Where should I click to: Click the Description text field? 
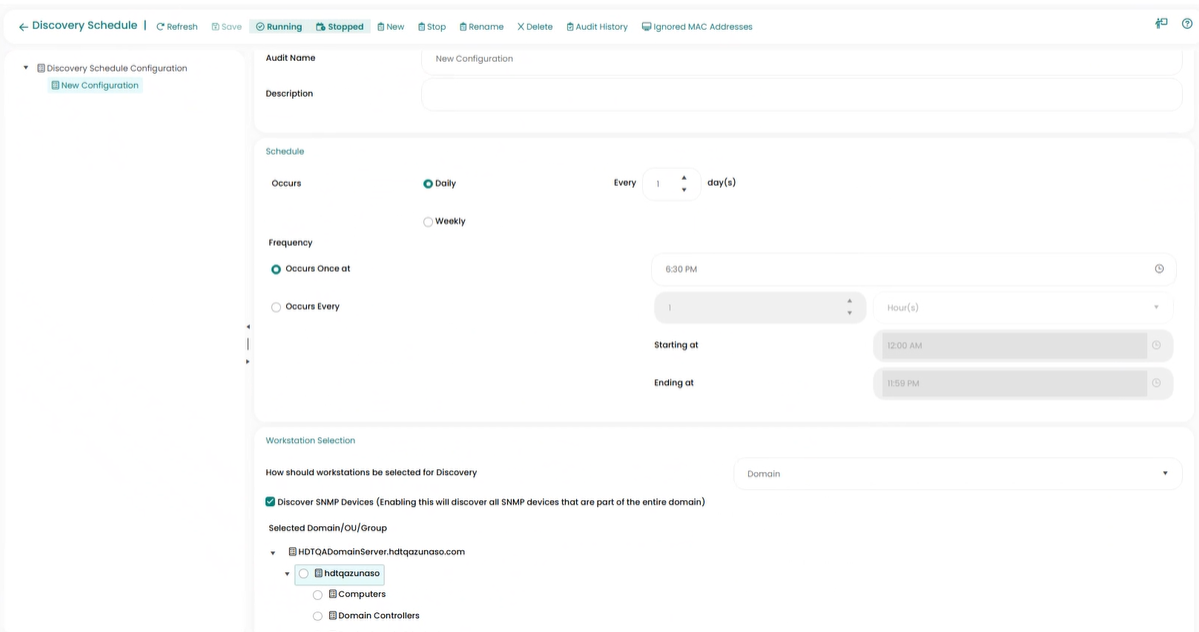pyautogui.click(x=801, y=94)
